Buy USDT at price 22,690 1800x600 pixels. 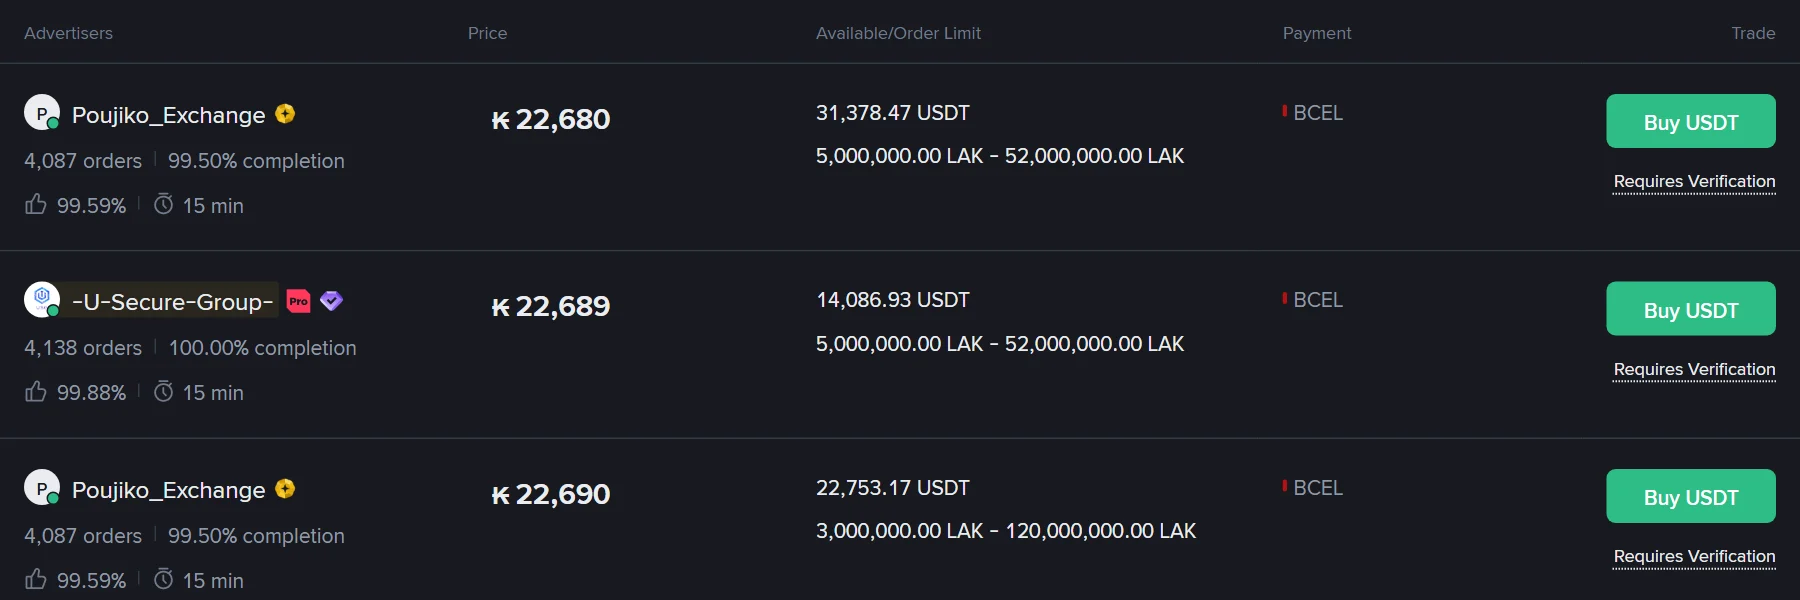point(1691,496)
